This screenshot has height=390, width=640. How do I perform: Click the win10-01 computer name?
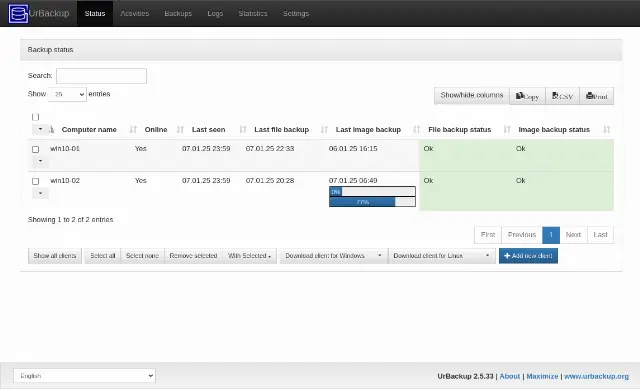[x=65, y=149]
